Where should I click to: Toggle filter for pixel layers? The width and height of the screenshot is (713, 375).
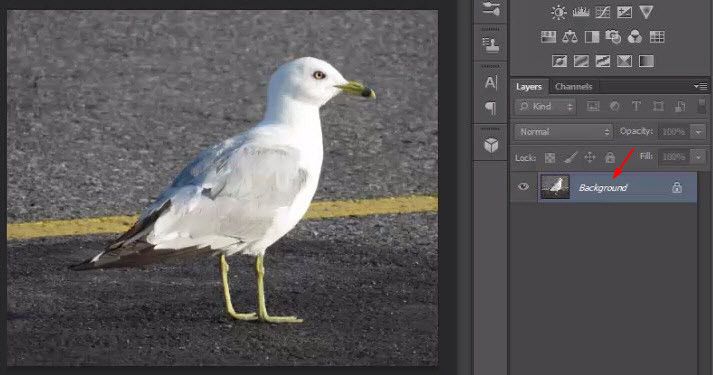pyautogui.click(x=592, y=106)
